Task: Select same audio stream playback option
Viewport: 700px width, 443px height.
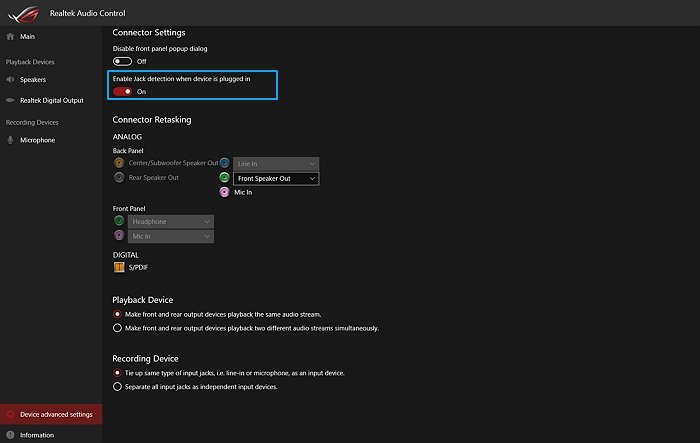Action: pyautogui.click(x=117, y=314)
